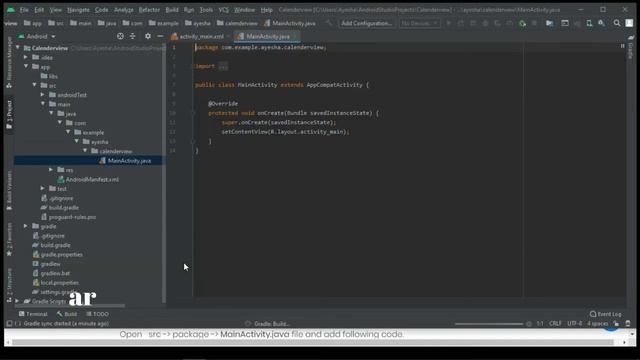The height and width of the screenshot is (360, 640).
Task: Click the Gradle Build progress bar
Action: tap(489, 324)
